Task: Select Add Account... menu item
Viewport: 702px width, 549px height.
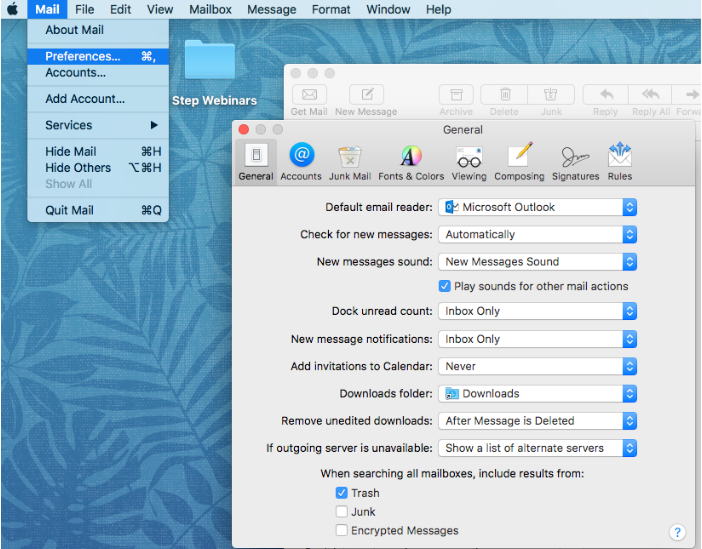Action: click(98, 99)
